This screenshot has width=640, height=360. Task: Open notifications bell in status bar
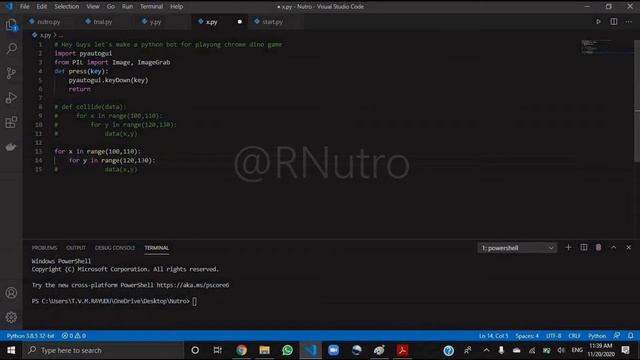pyautogui.click(x=631, y=336)
